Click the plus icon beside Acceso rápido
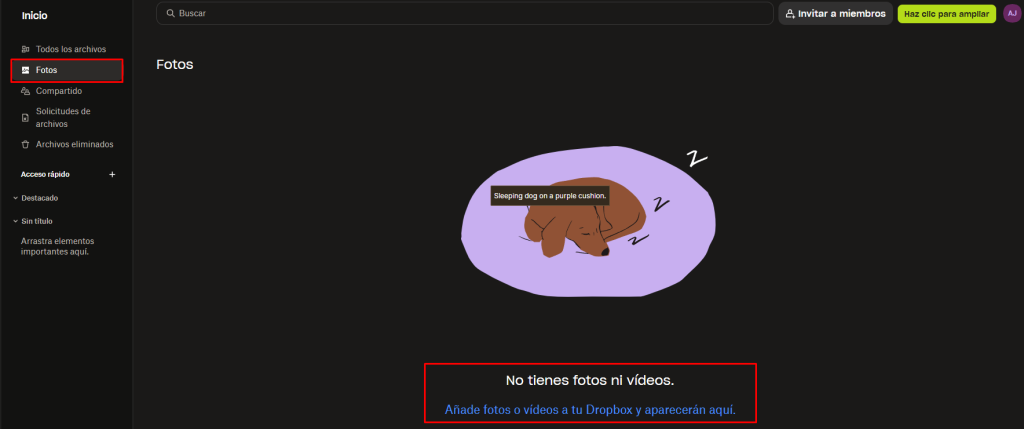 click(112, 174)
